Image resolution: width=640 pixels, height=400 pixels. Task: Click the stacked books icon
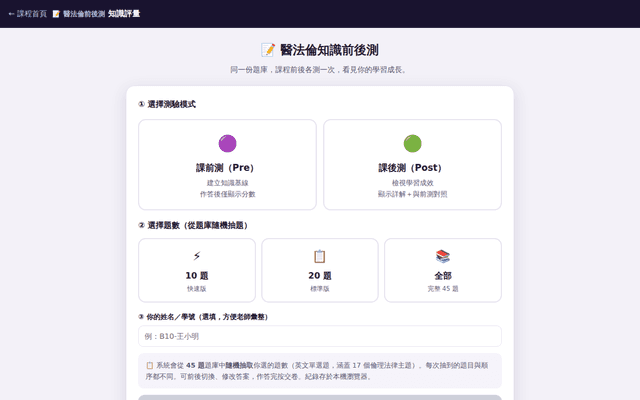(443, 256)
